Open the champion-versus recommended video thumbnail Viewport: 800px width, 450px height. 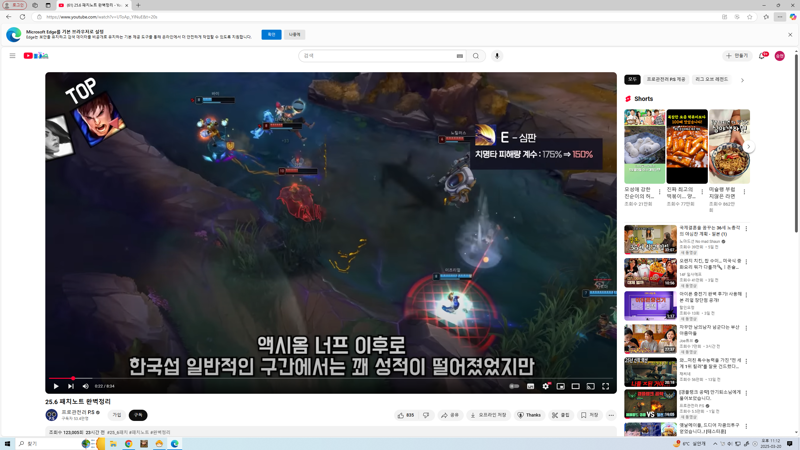[x=651, y=405]
